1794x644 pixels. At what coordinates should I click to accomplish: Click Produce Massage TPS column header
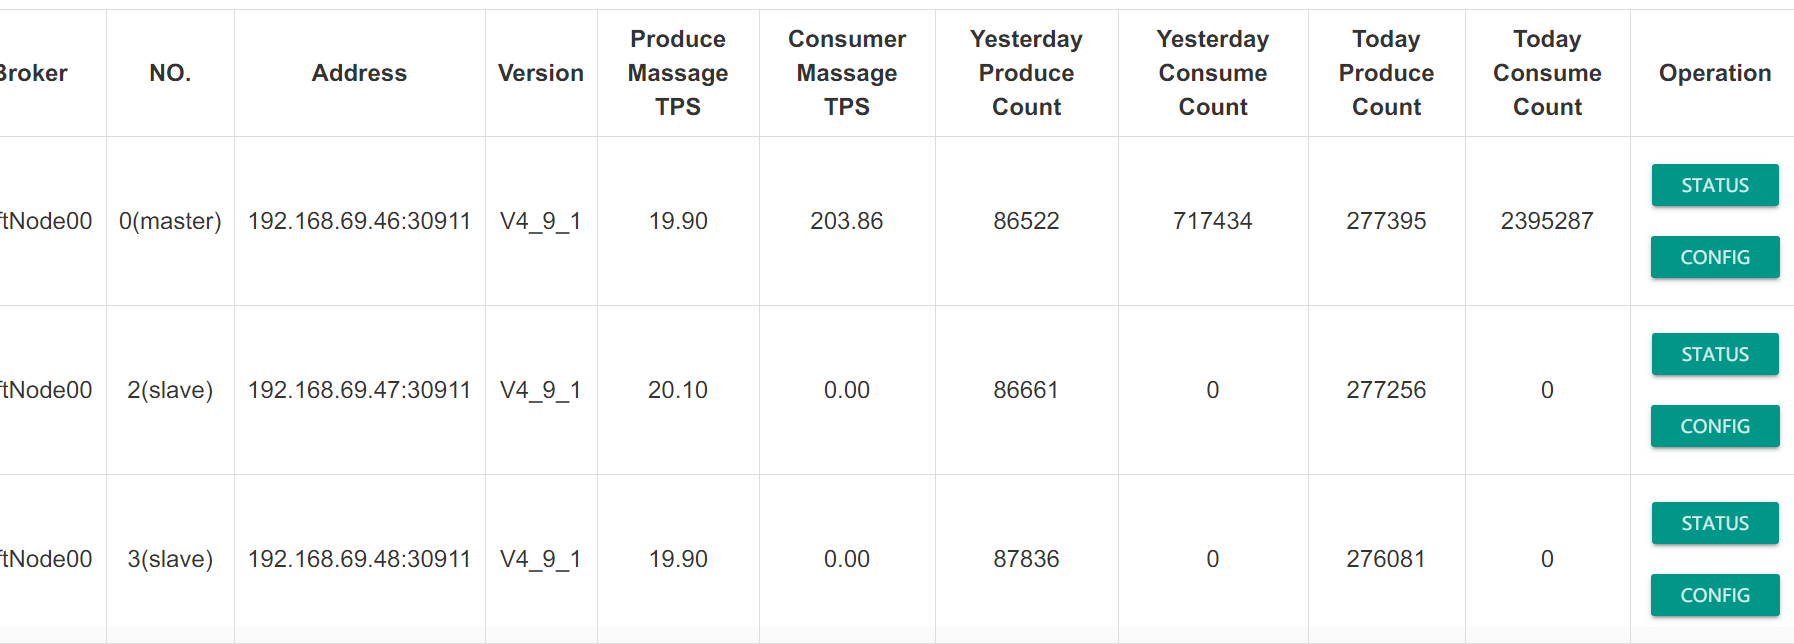pos(678,73)
